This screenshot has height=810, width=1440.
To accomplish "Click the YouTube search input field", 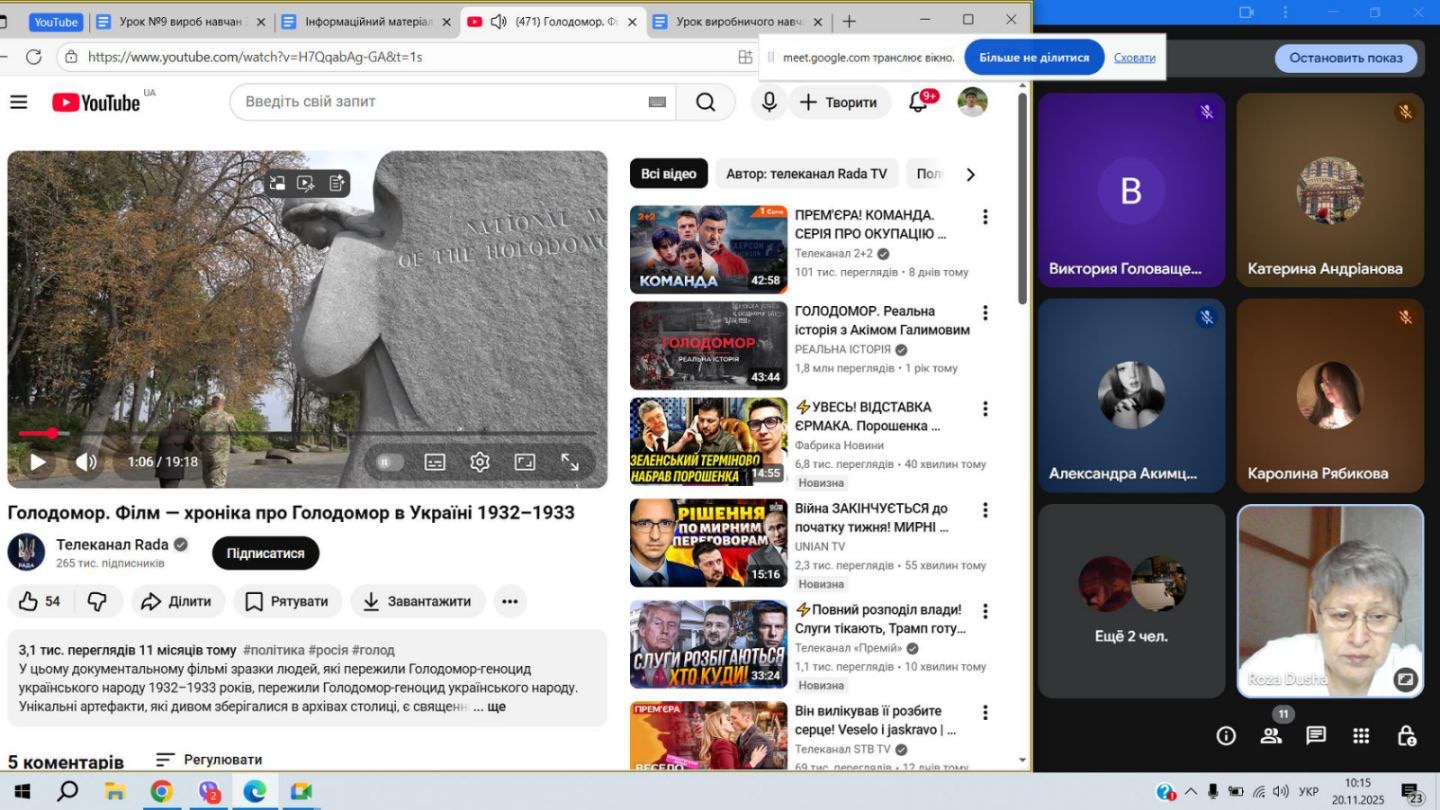I will point(440,102).
